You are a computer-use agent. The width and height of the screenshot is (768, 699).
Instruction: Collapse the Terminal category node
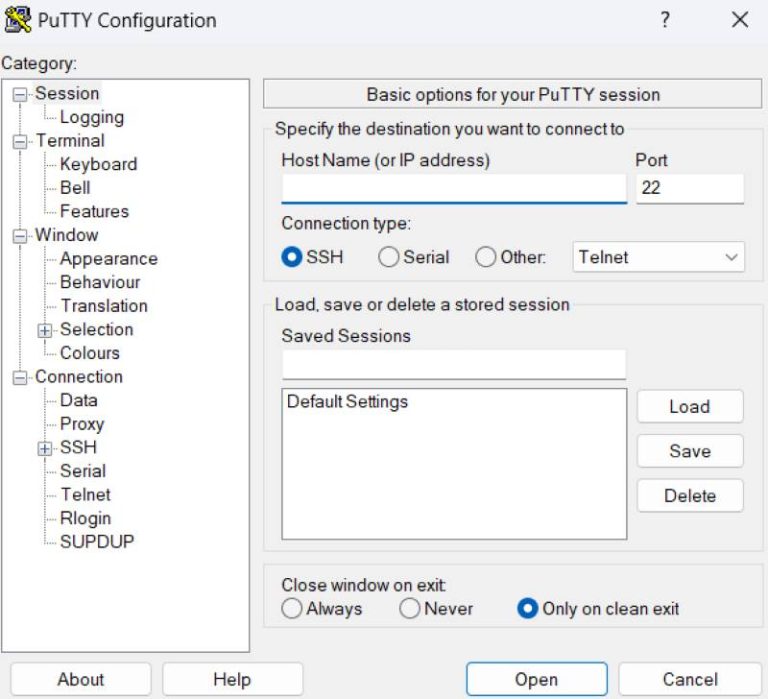(x=20, y=141)
